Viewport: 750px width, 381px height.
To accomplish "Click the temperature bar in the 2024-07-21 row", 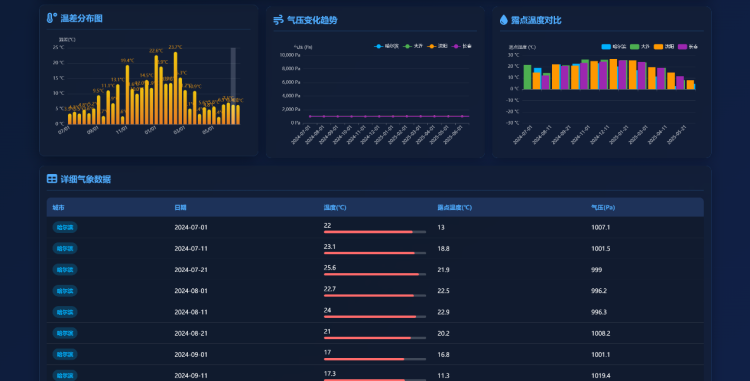I will tap(375, 274).
